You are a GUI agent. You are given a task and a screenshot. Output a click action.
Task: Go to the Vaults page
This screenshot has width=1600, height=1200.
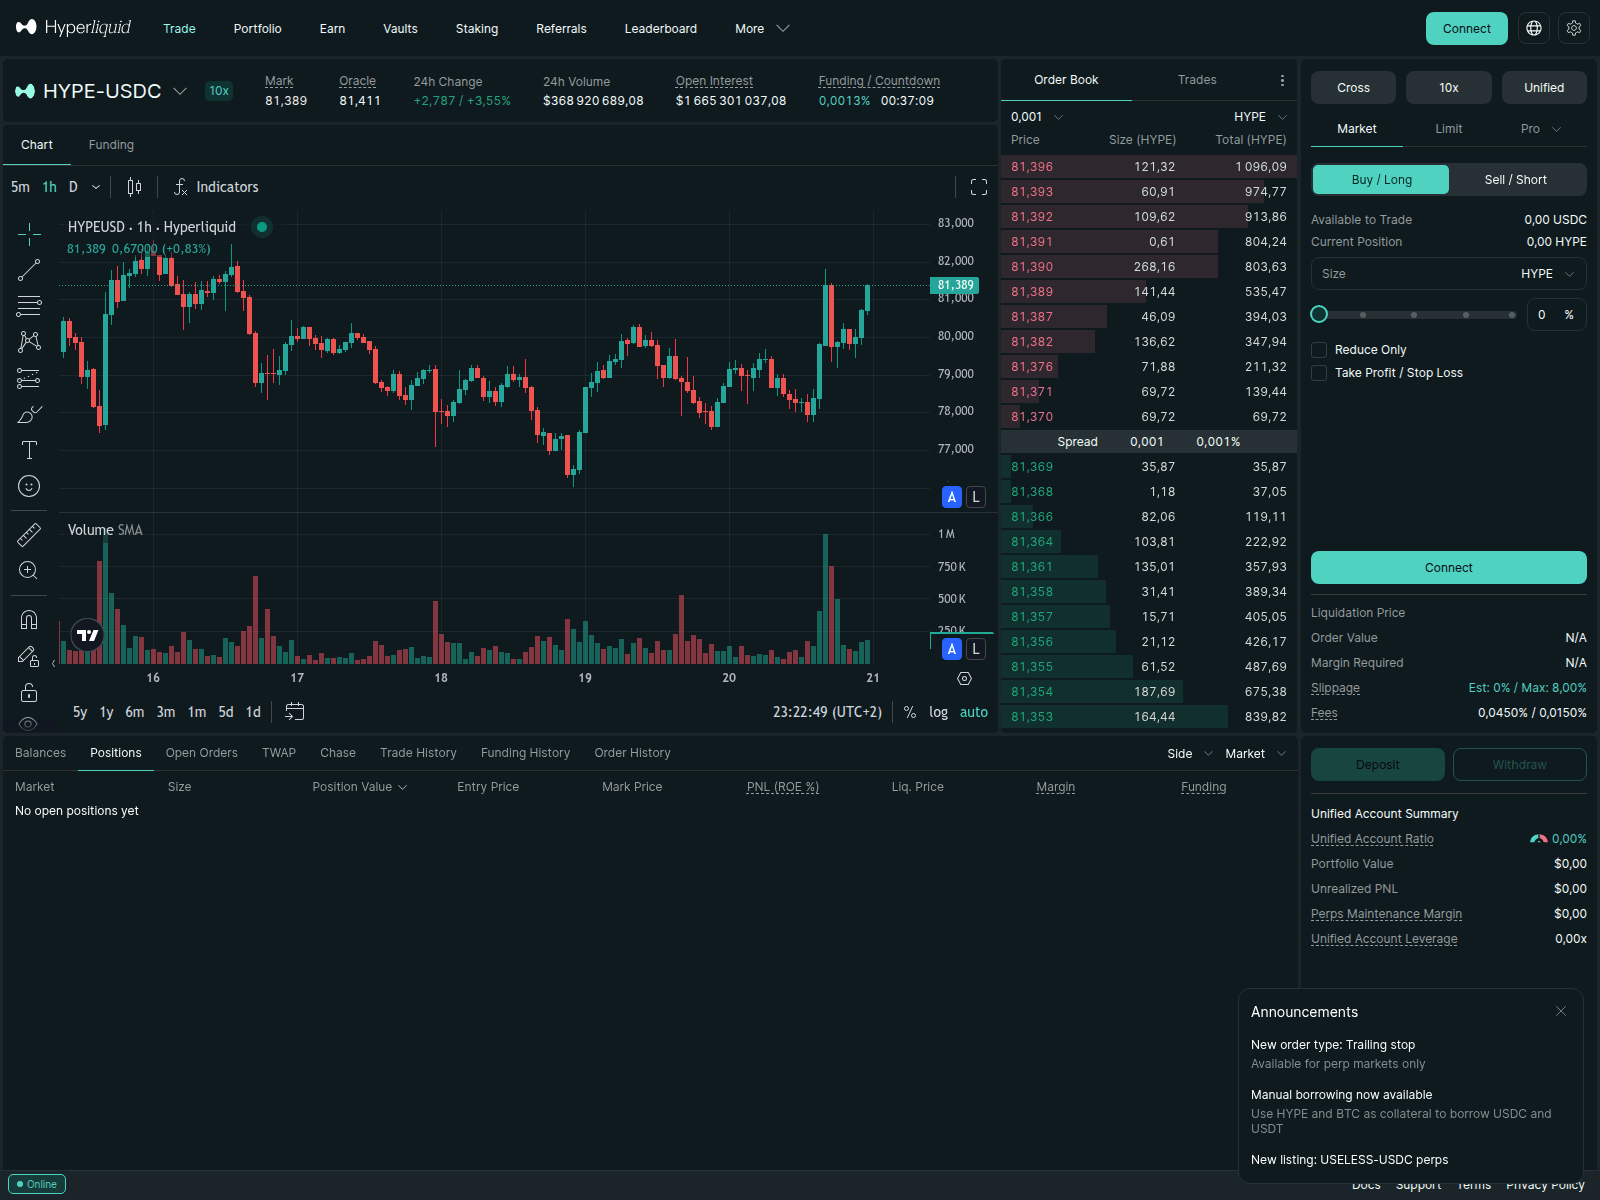click(x=400, y=29)
